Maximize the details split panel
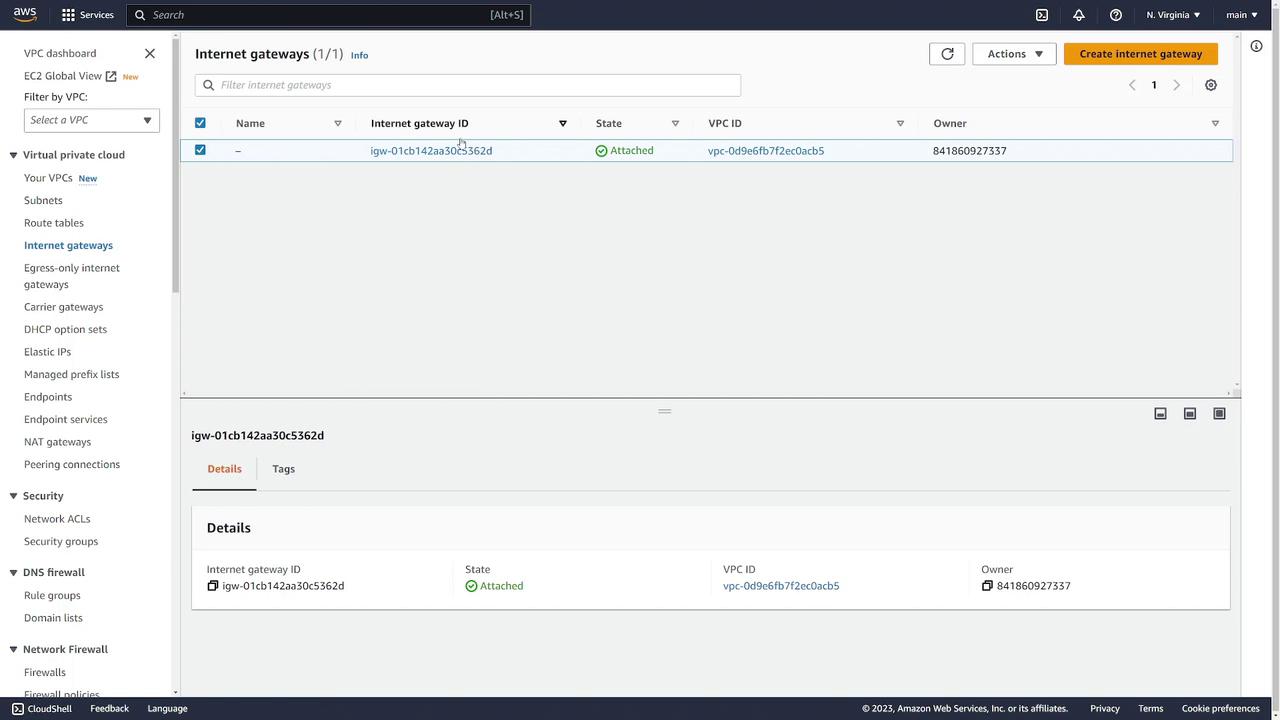Screen dimensions: 1280x720 pyautogui.click(x=1219, y=414)
